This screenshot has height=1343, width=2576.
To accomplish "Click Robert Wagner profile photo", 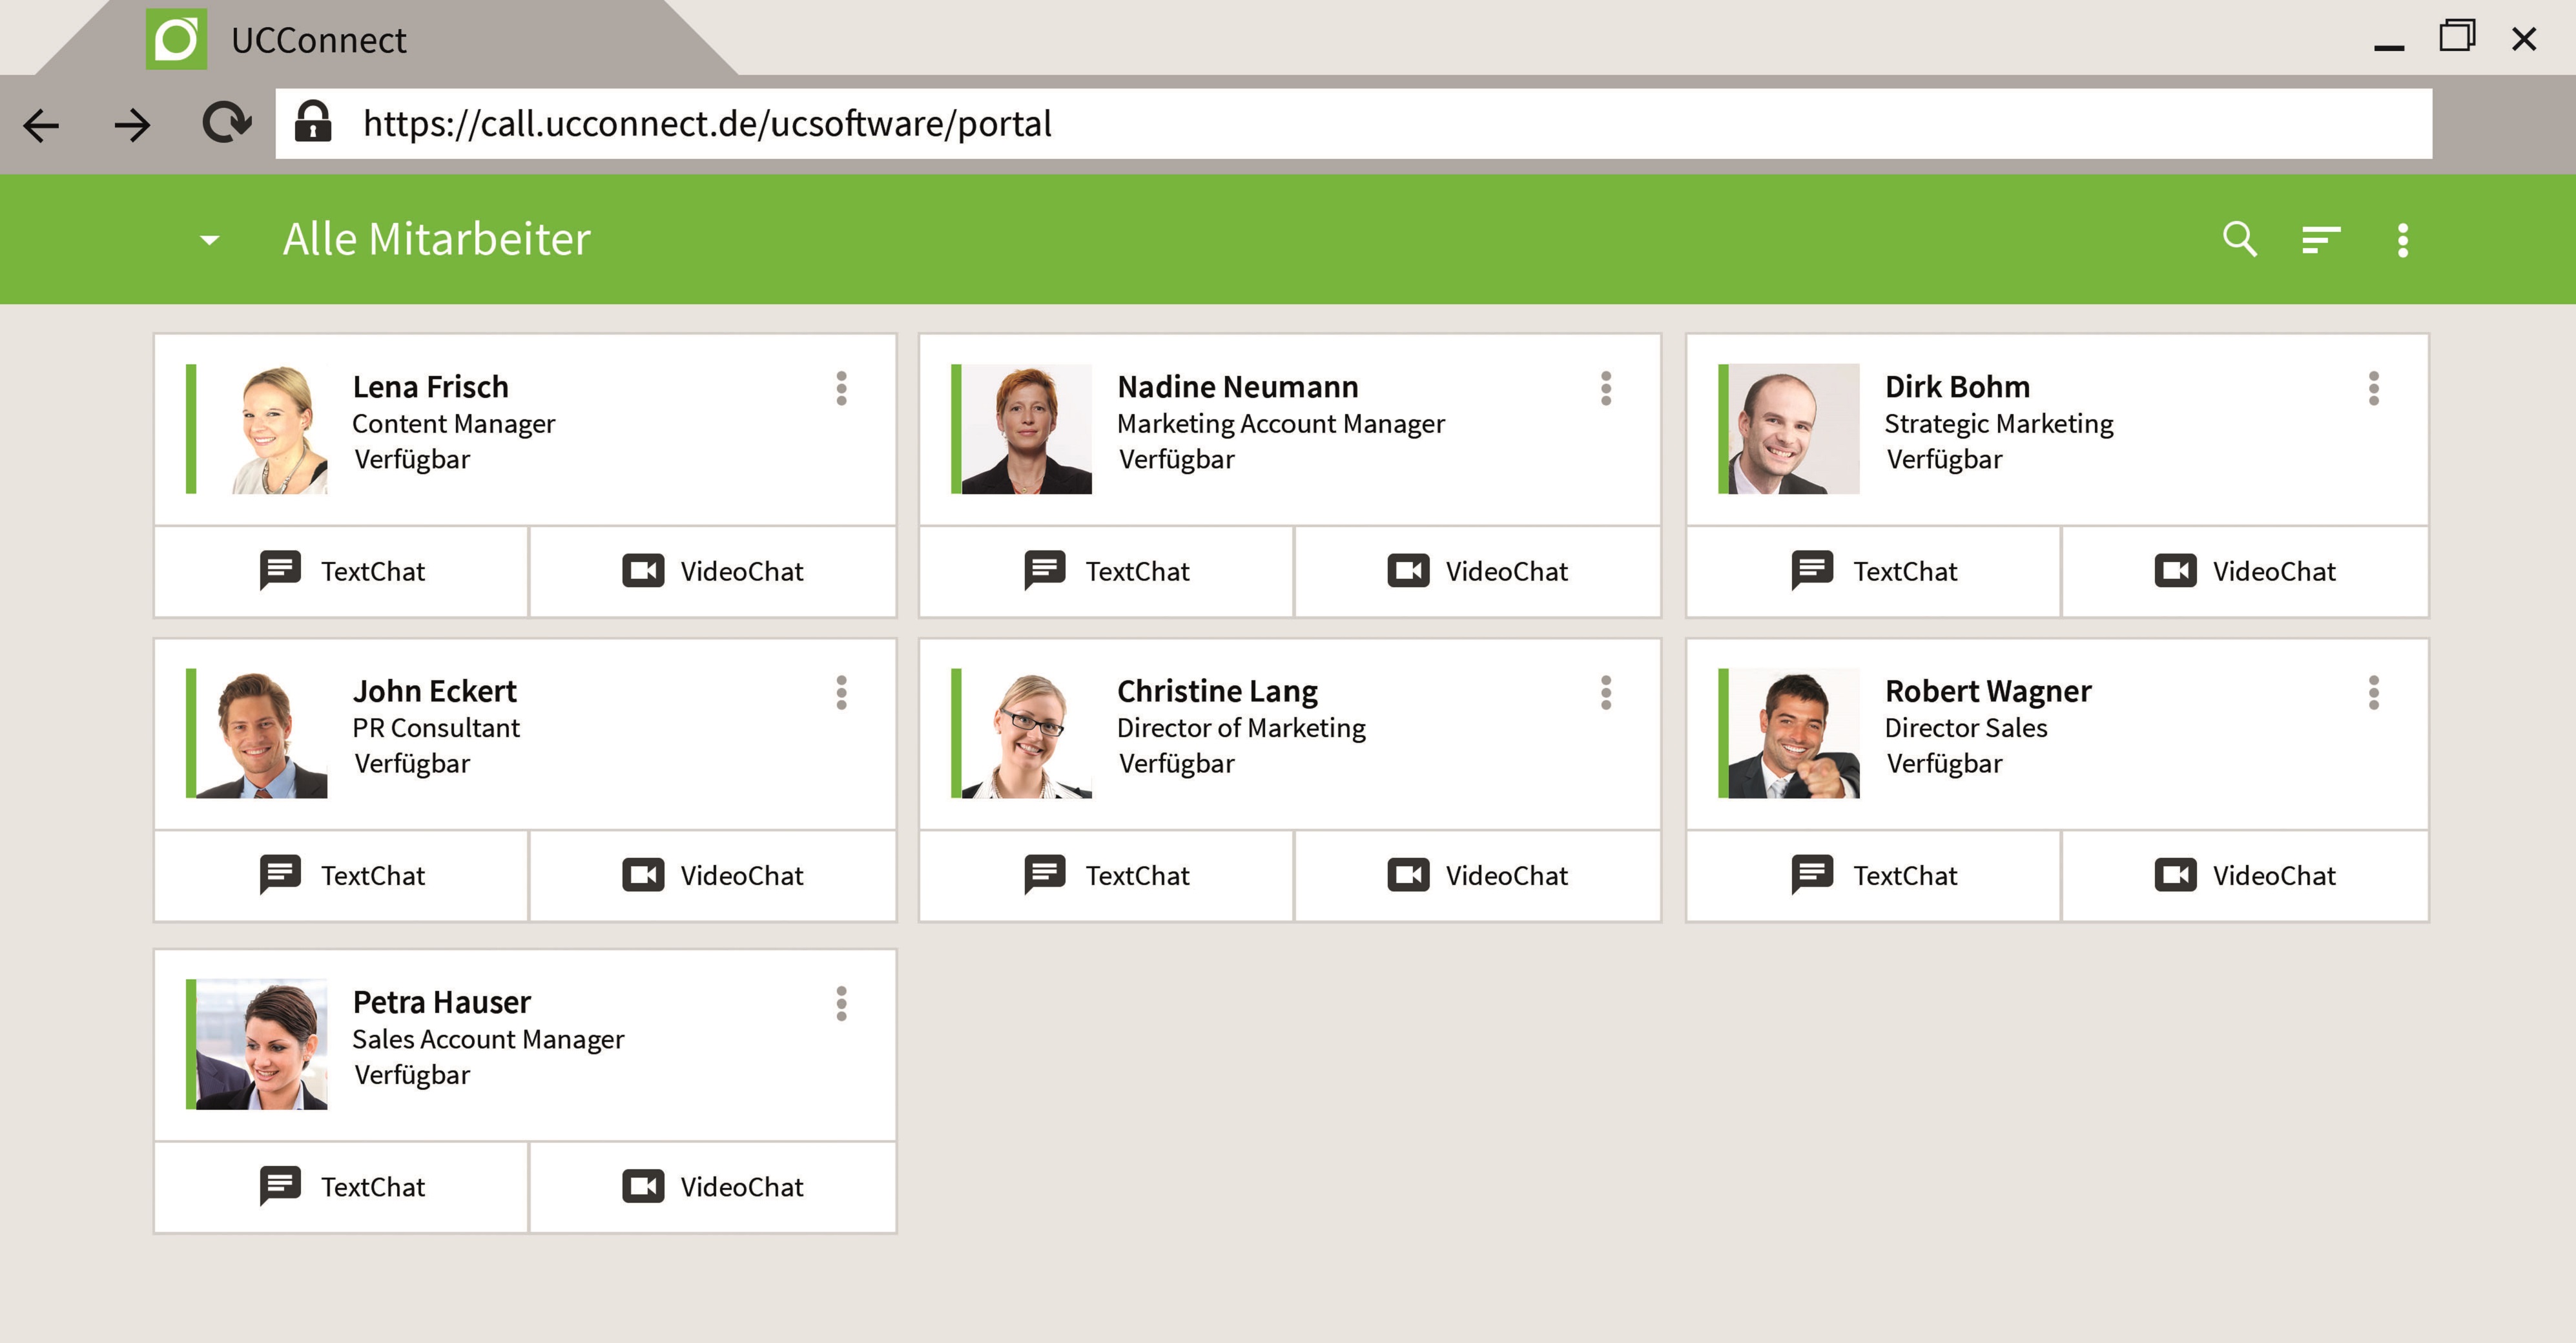I will coord(1794,733).
